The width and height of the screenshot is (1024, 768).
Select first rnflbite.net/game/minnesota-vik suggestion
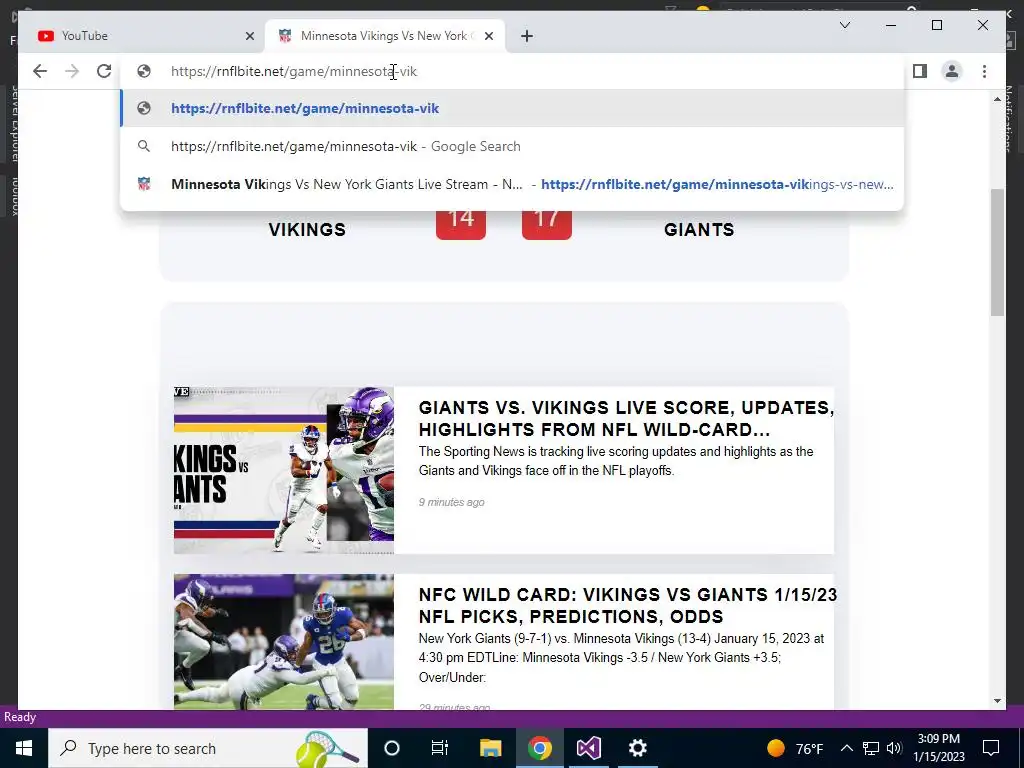click(x=512, y=108)
